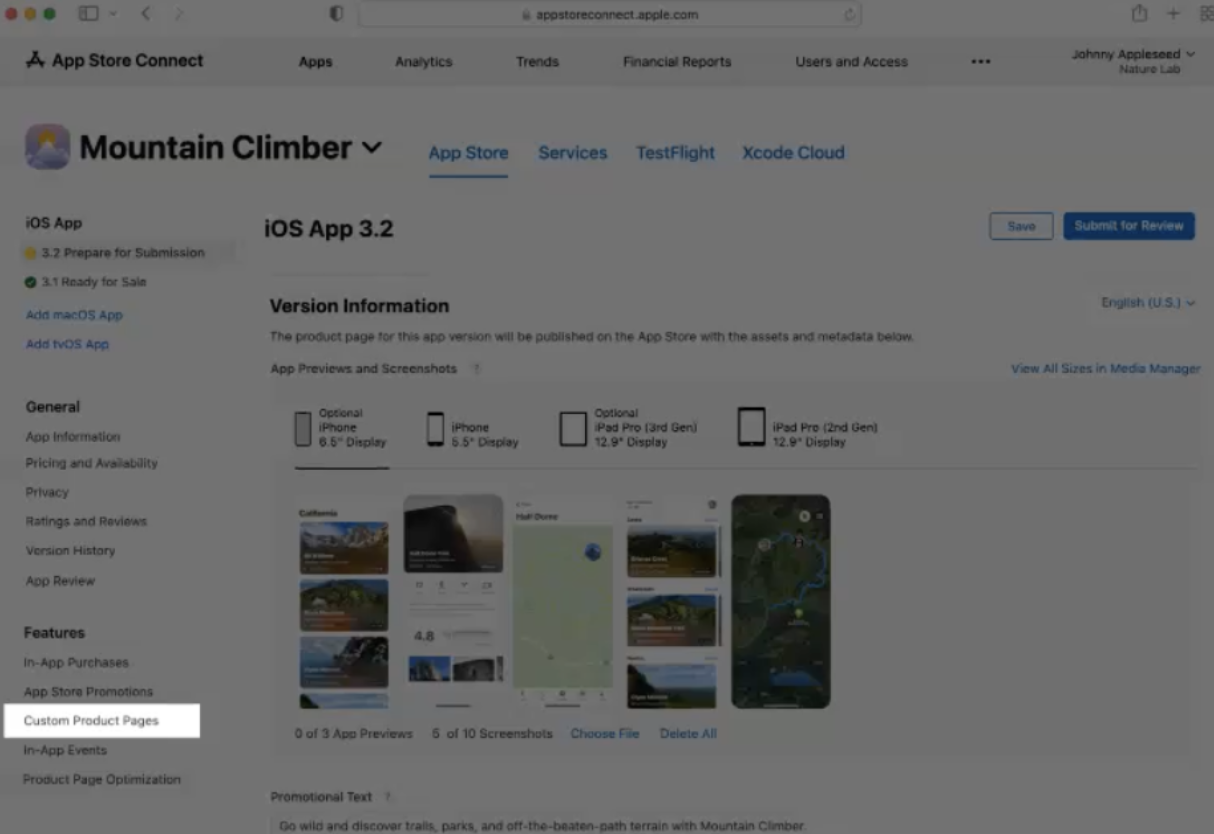Open Financial Reports in top navigation
This screenshot has height=834, width=1214.
pyautogui.click(x=677, y=62)
